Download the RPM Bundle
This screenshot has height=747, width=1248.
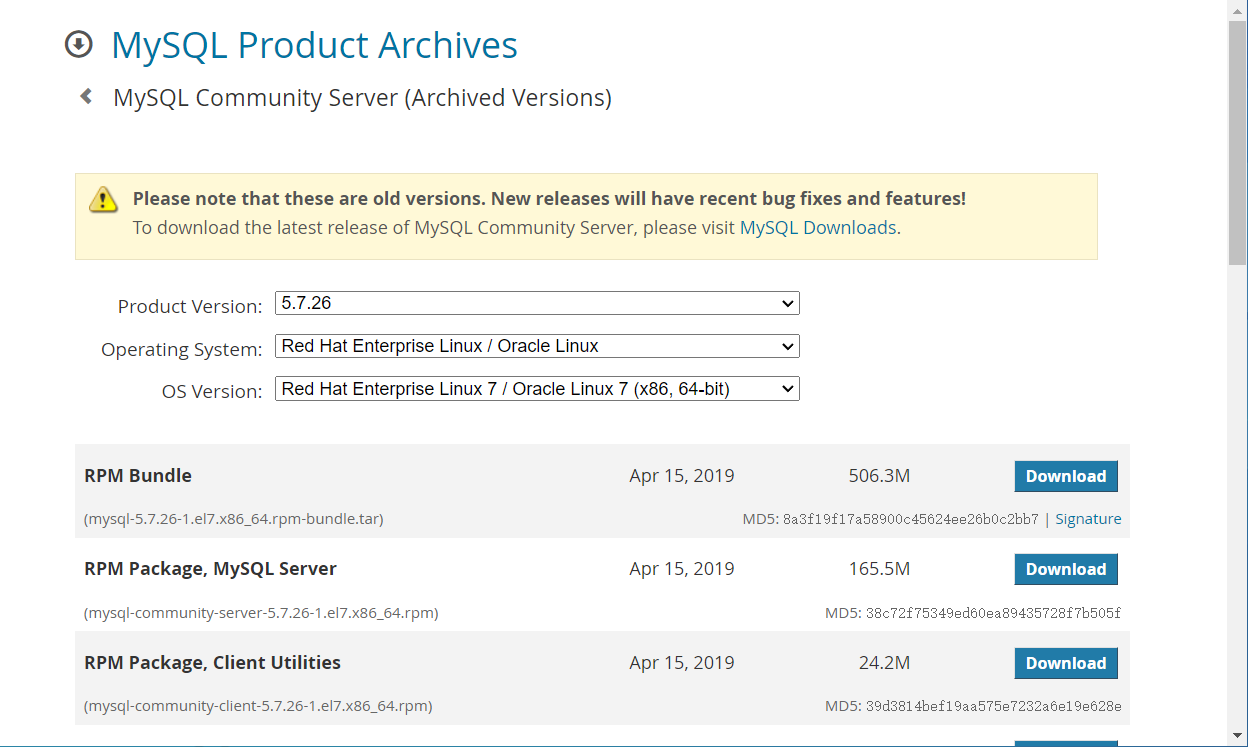tap(1066, 476)
